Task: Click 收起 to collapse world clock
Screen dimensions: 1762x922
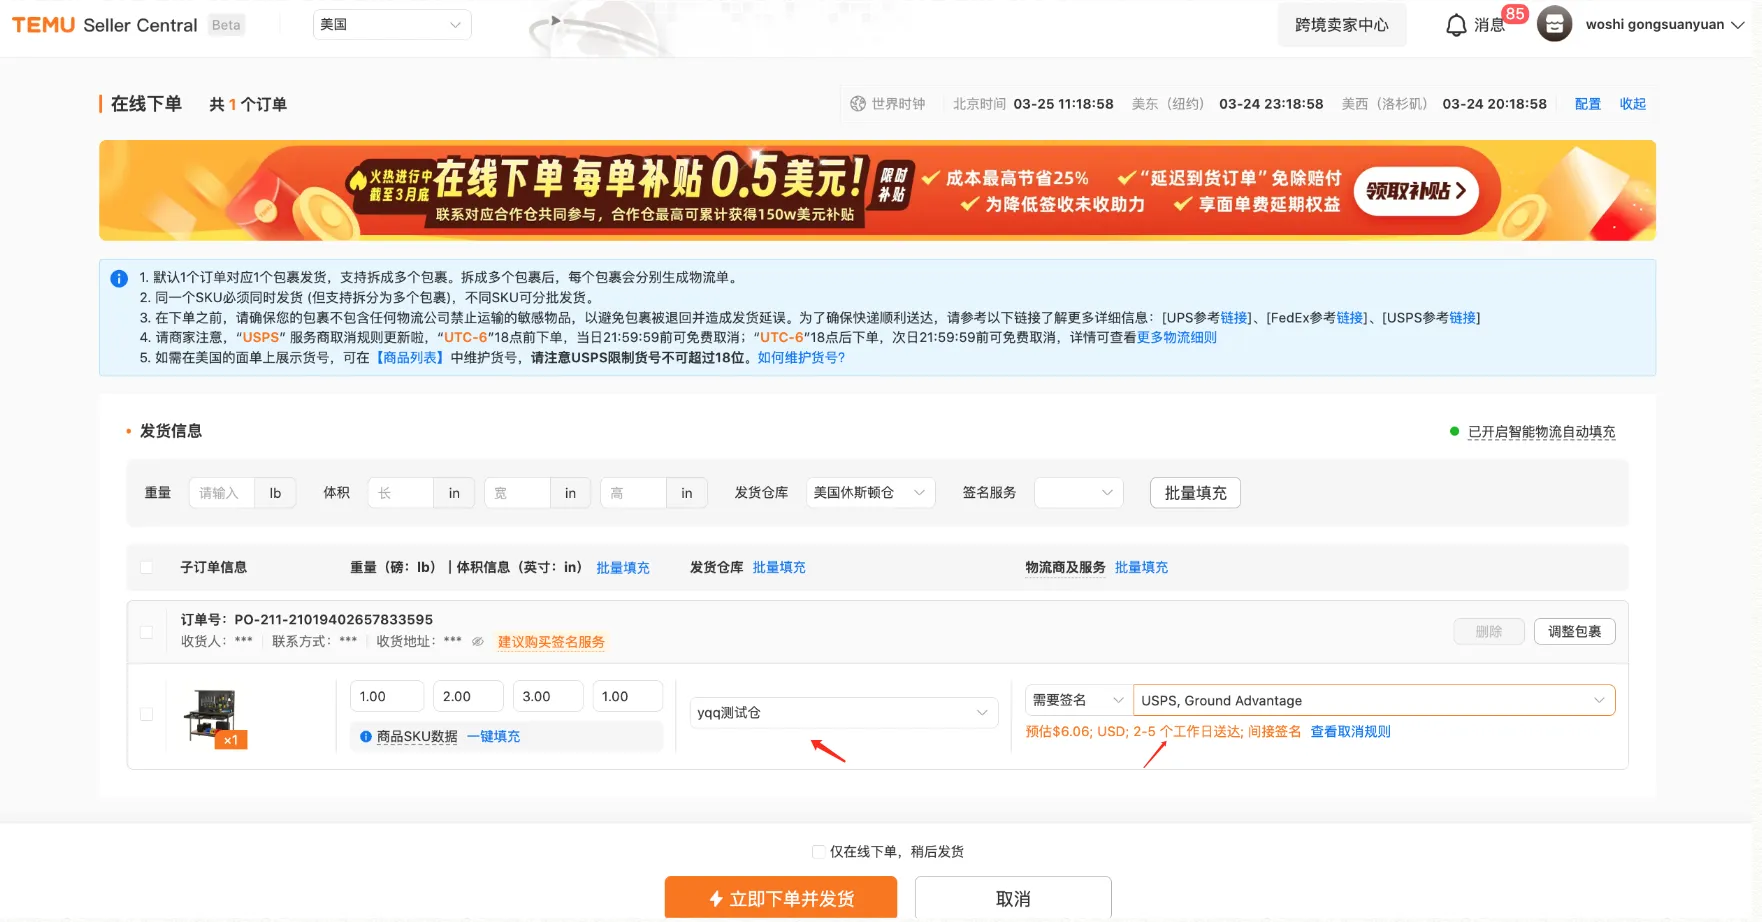Action: [x=1632, y=104]
